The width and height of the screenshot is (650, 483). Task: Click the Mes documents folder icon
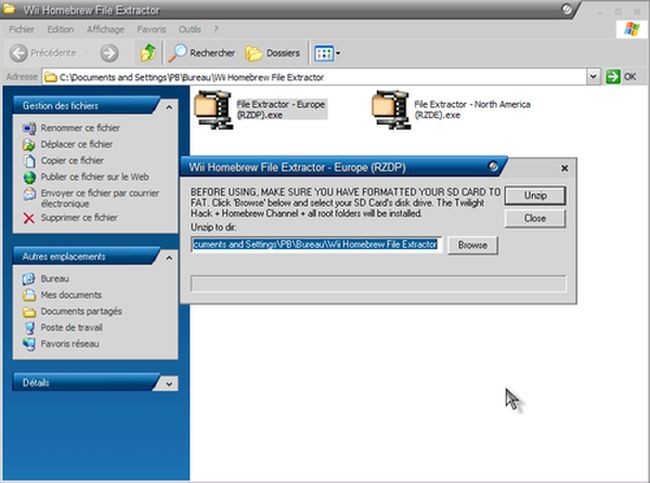click(x=29, y=295)
